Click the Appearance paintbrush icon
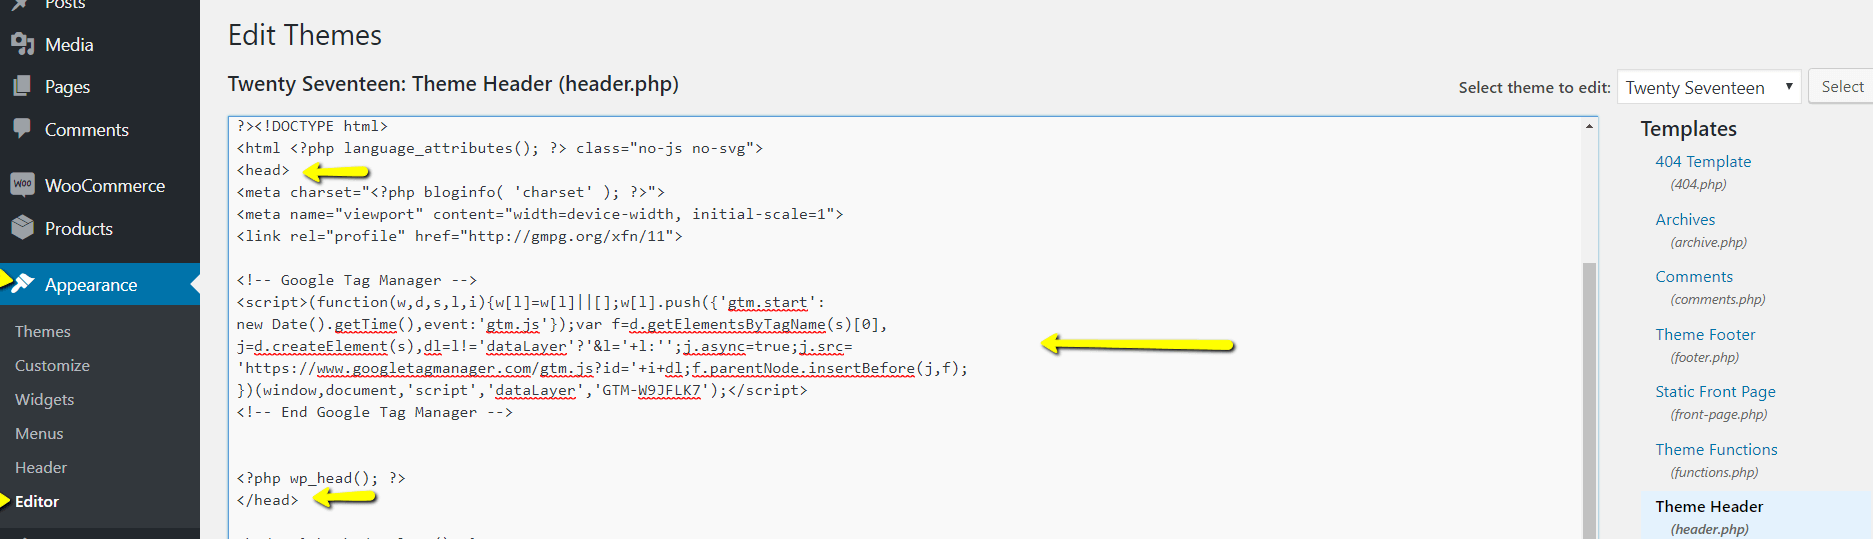 coord(22,284)
